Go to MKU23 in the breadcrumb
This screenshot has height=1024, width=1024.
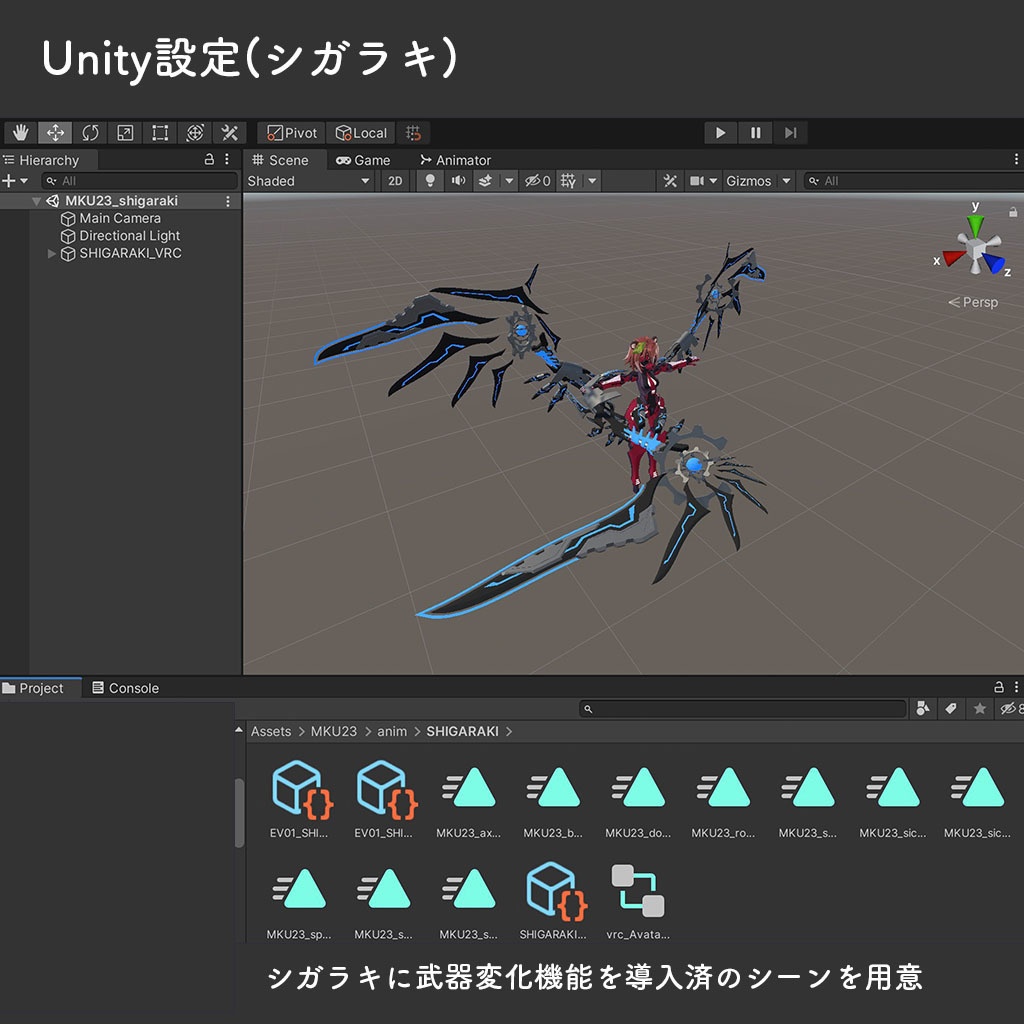click(x=334, y=731)
